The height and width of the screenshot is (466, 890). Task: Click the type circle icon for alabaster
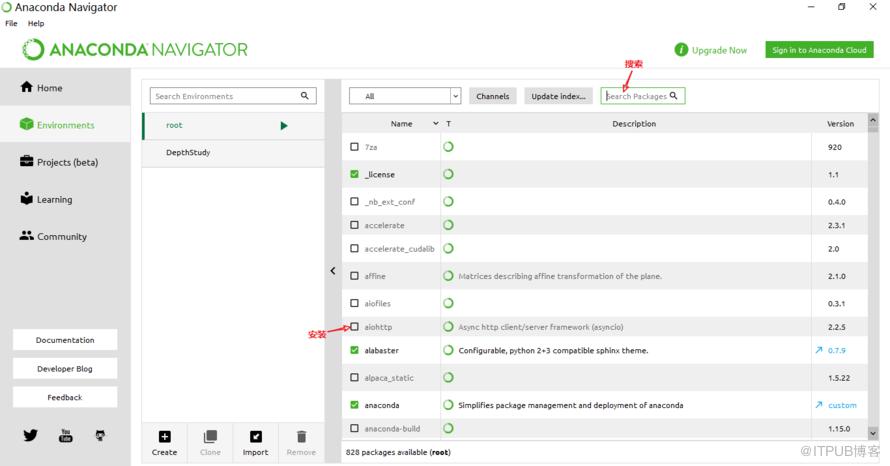448,350
